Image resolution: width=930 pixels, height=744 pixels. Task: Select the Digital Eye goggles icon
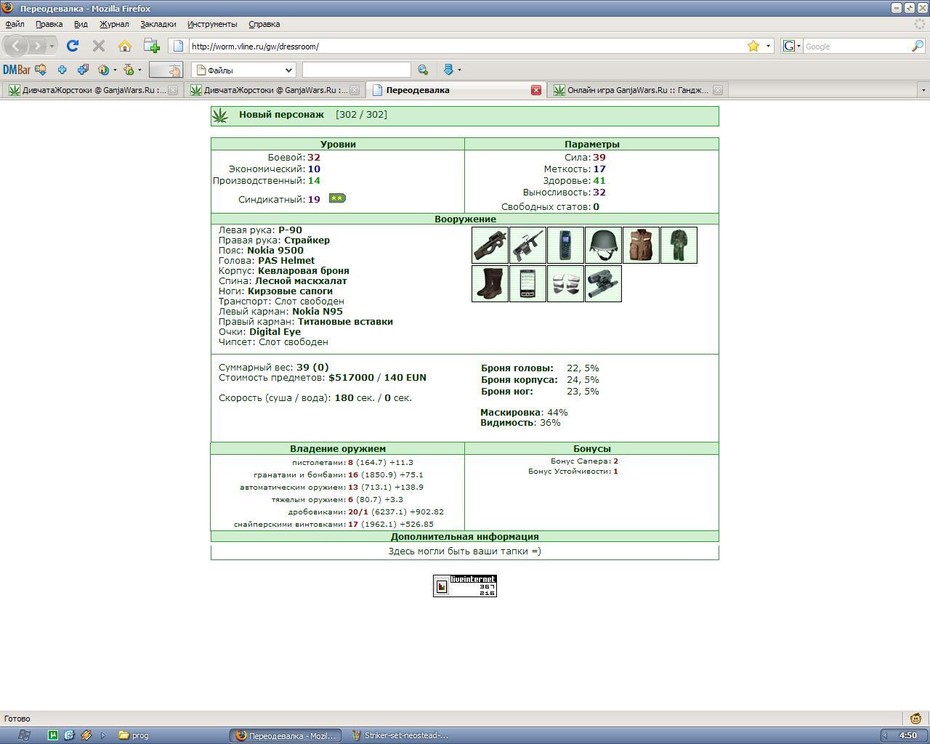pos(603,284)
